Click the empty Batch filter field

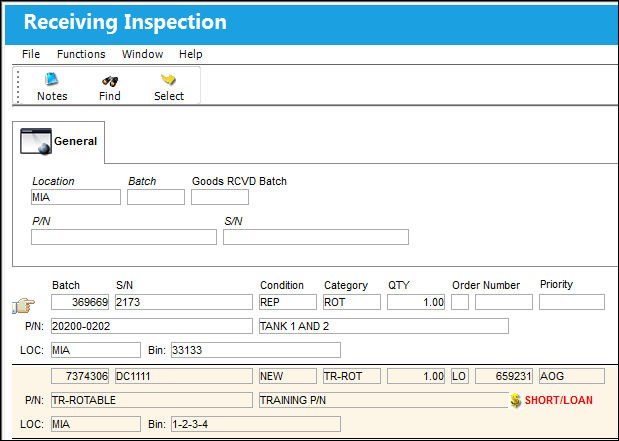point(156,197)
